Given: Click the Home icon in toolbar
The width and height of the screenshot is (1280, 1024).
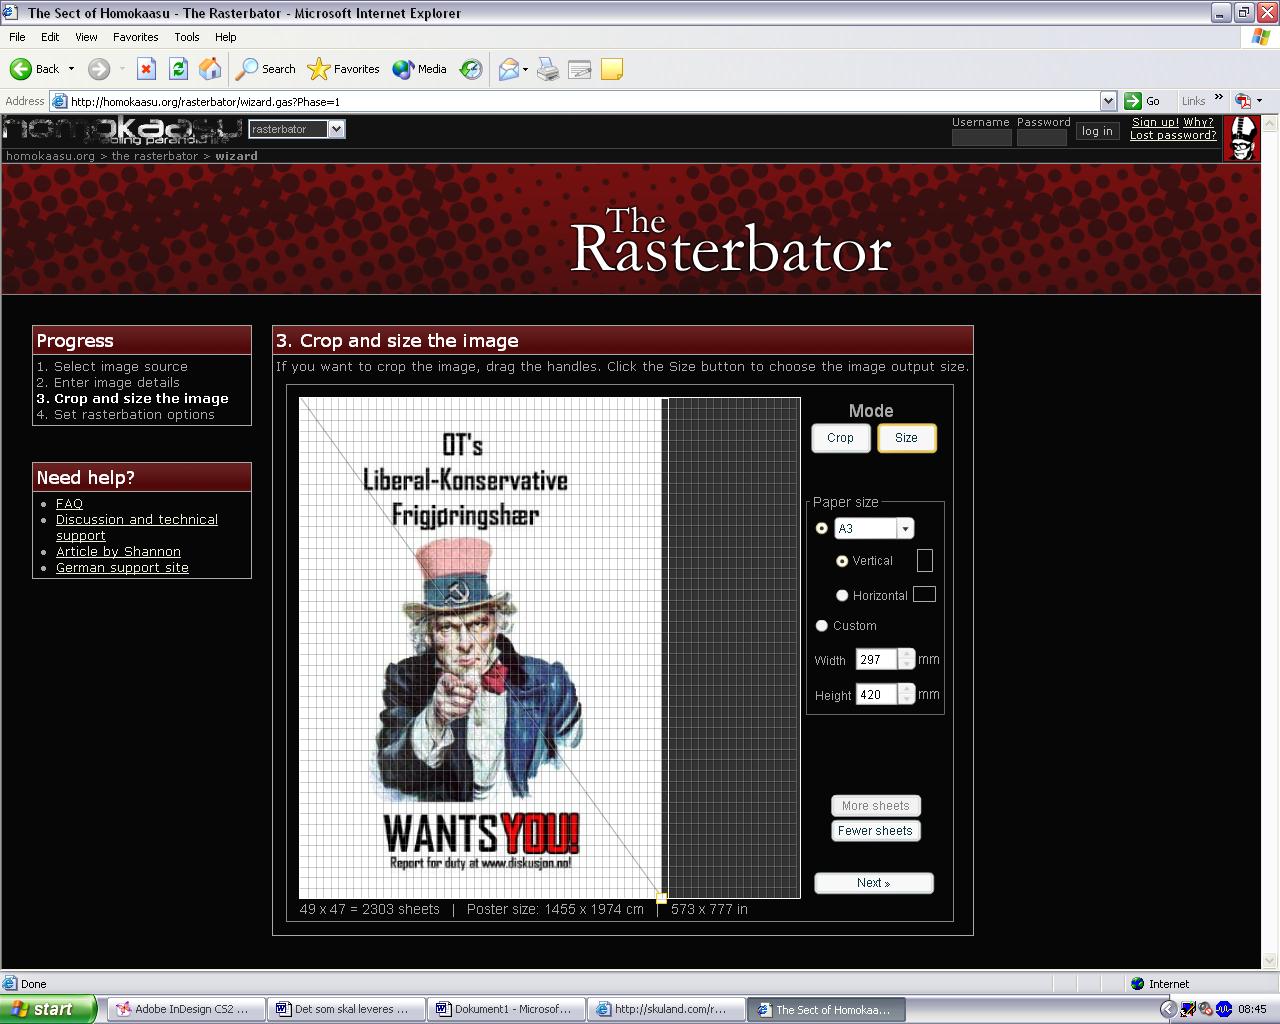Looking at the screenshot, I should [210, 69].
